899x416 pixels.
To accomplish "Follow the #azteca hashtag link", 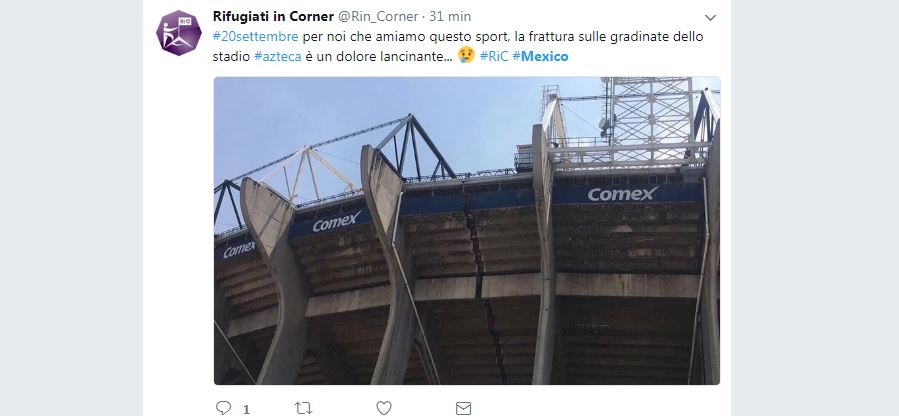I will [x=280, y=57].
